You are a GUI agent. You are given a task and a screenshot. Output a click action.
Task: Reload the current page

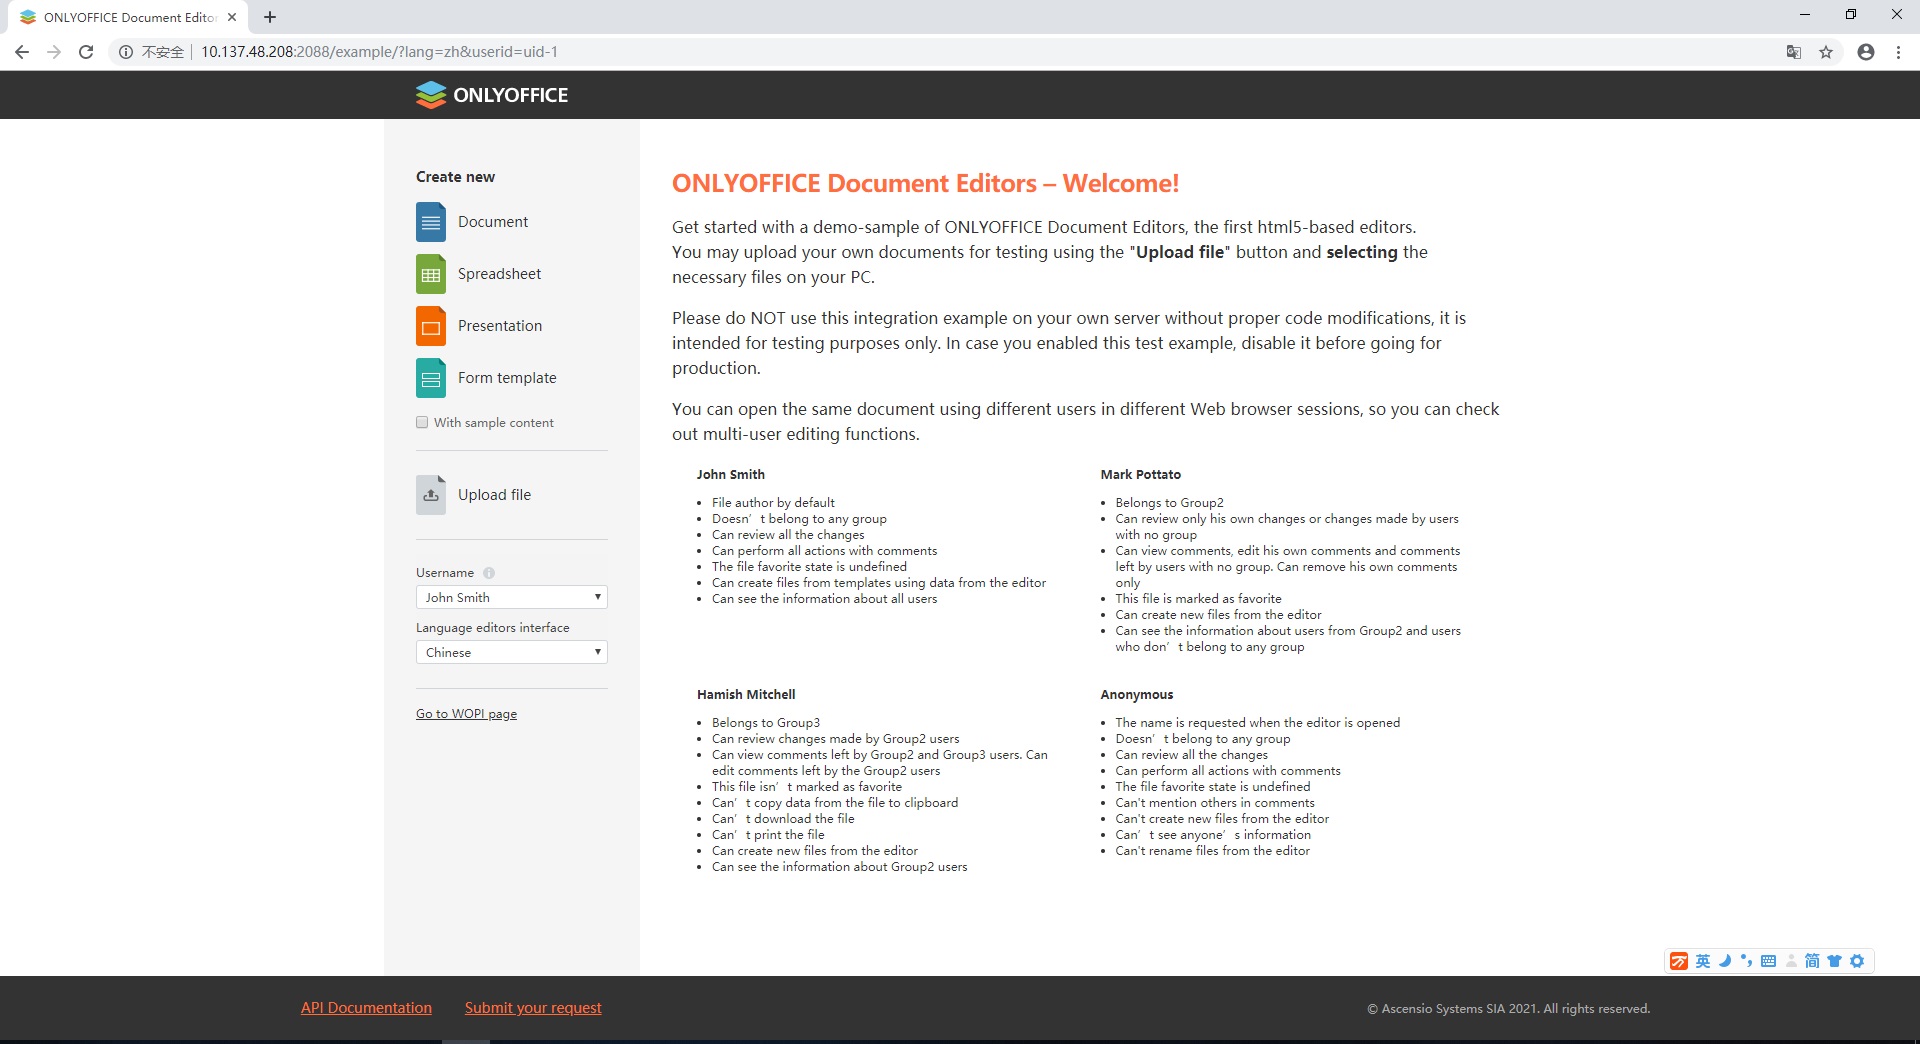(x=86, y=52)
